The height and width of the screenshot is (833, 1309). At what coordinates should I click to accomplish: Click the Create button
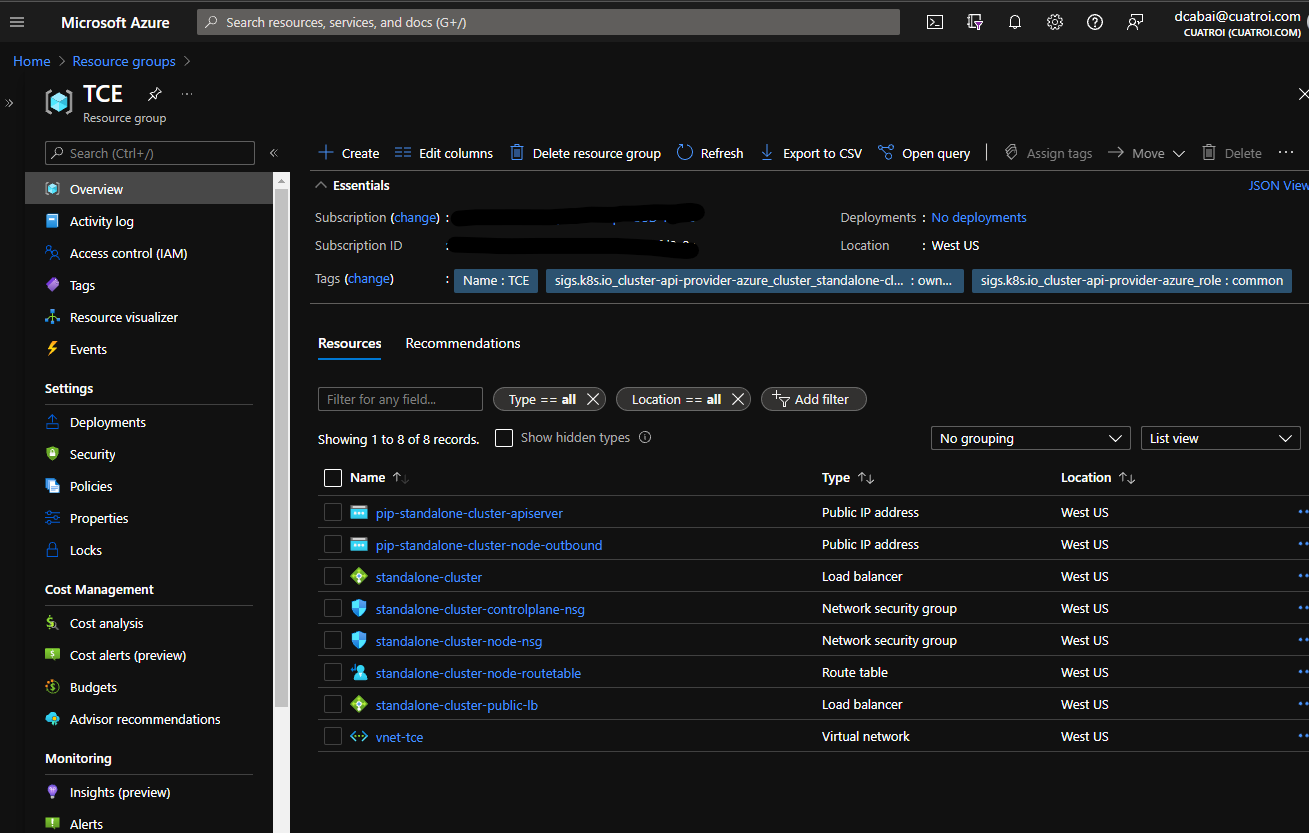point(348,153)
